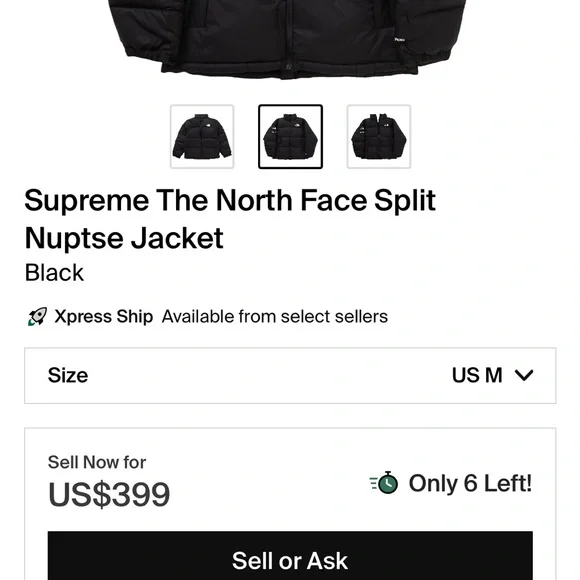580x580 pixels.
Task: Select the first jacket thumbnail
Action: coord(202,136)
